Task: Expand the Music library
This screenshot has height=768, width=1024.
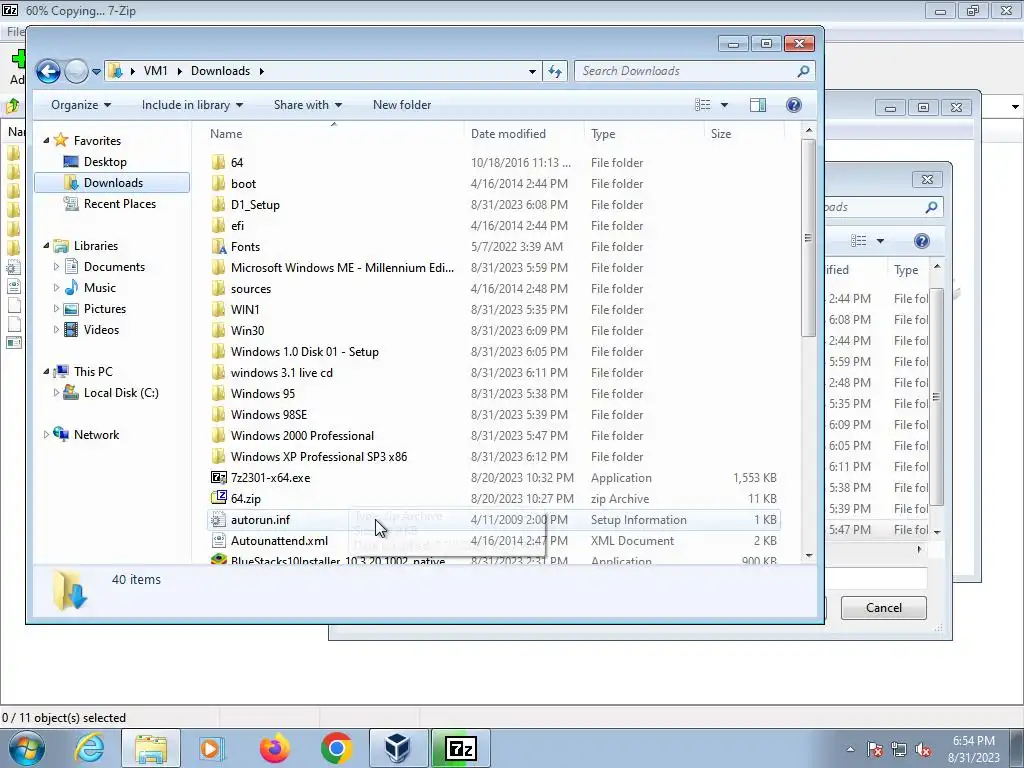Action: click(56, 287)
